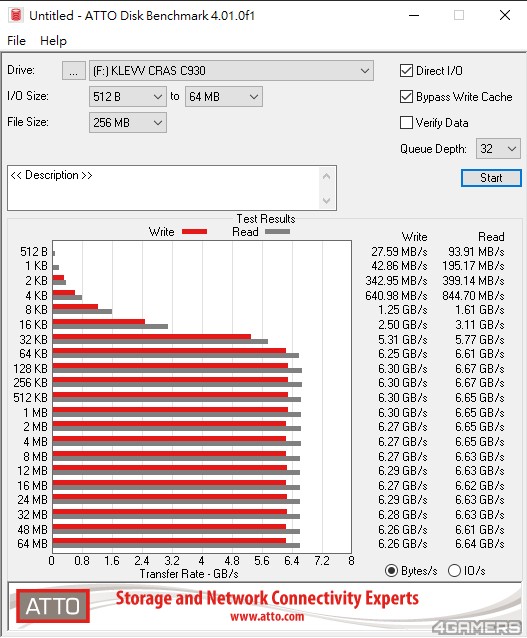The height and width of the screenshot is (638, 527).
Task: Disable Bypass Write Cache checkbox
Action: pos(406,97)
